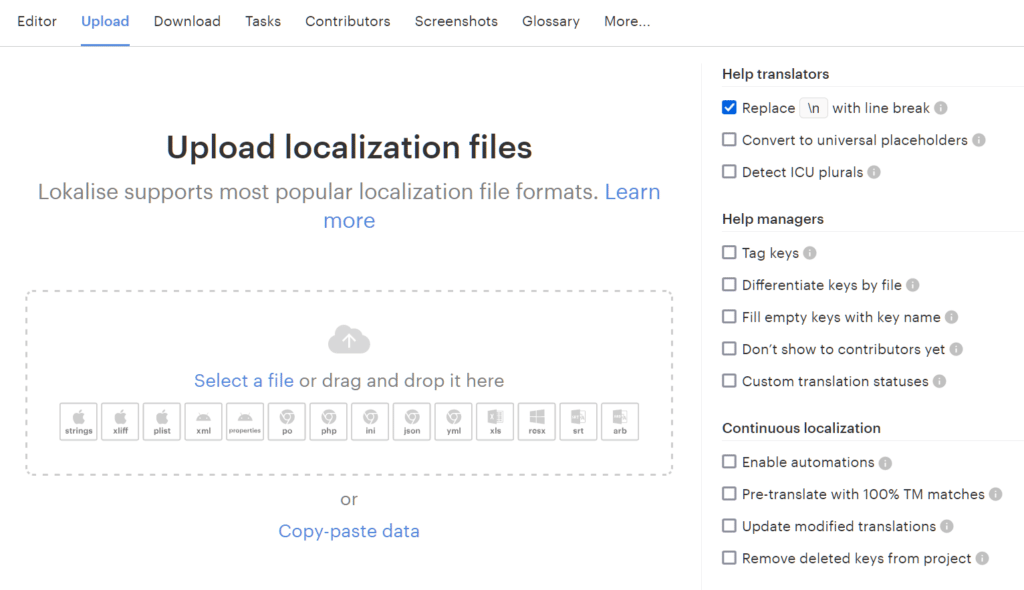Screen dimensions: 1024x590
Task: Check Differentiate keys by file
Action: pos(729,285)
